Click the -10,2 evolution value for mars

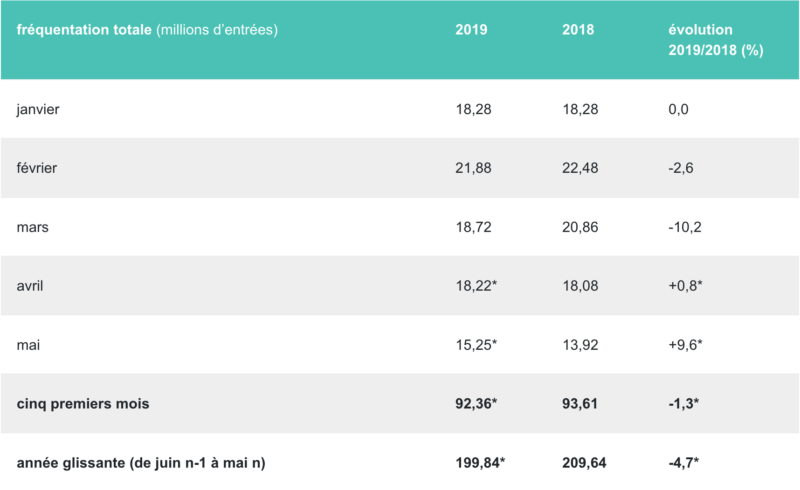(x=684, y=227)
